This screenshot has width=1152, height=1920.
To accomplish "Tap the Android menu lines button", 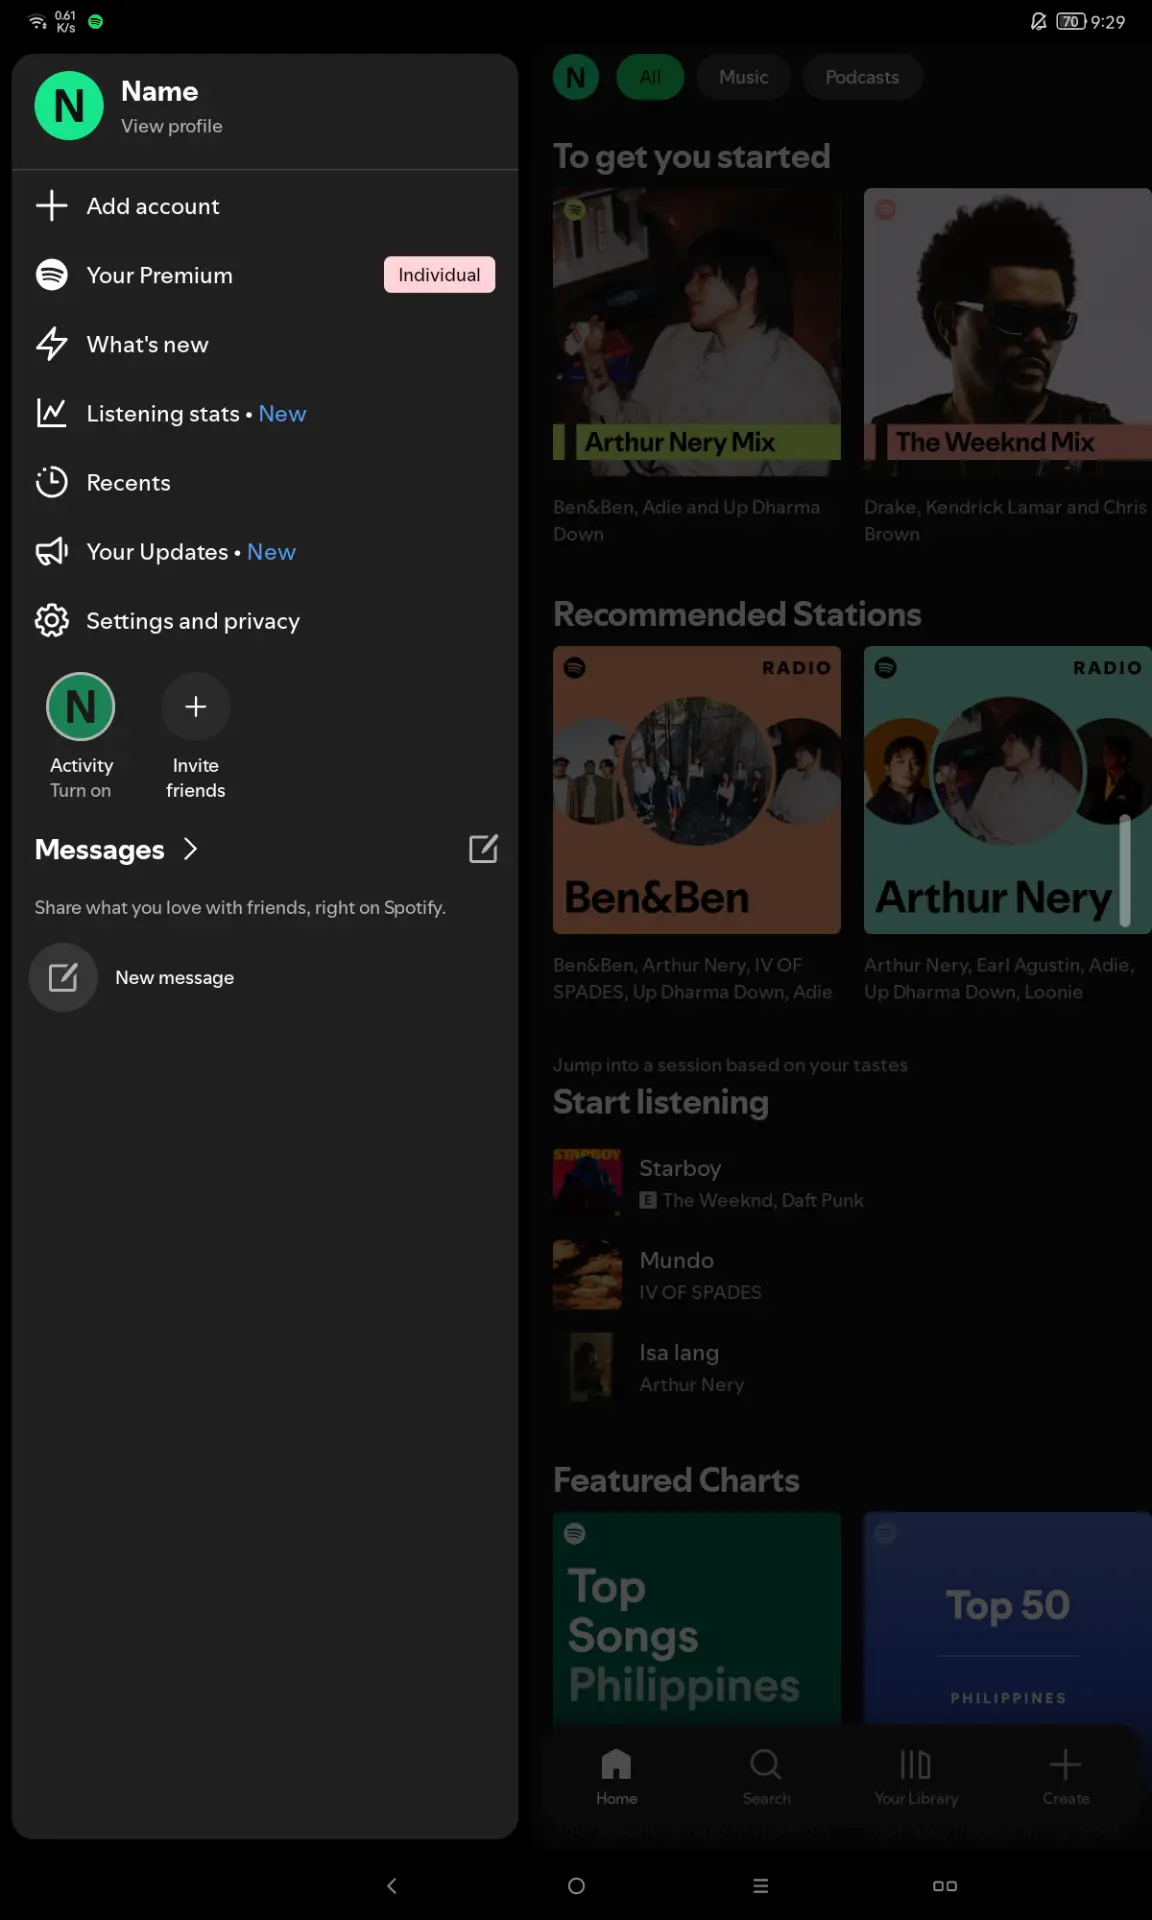I will tap(761, 1886).
